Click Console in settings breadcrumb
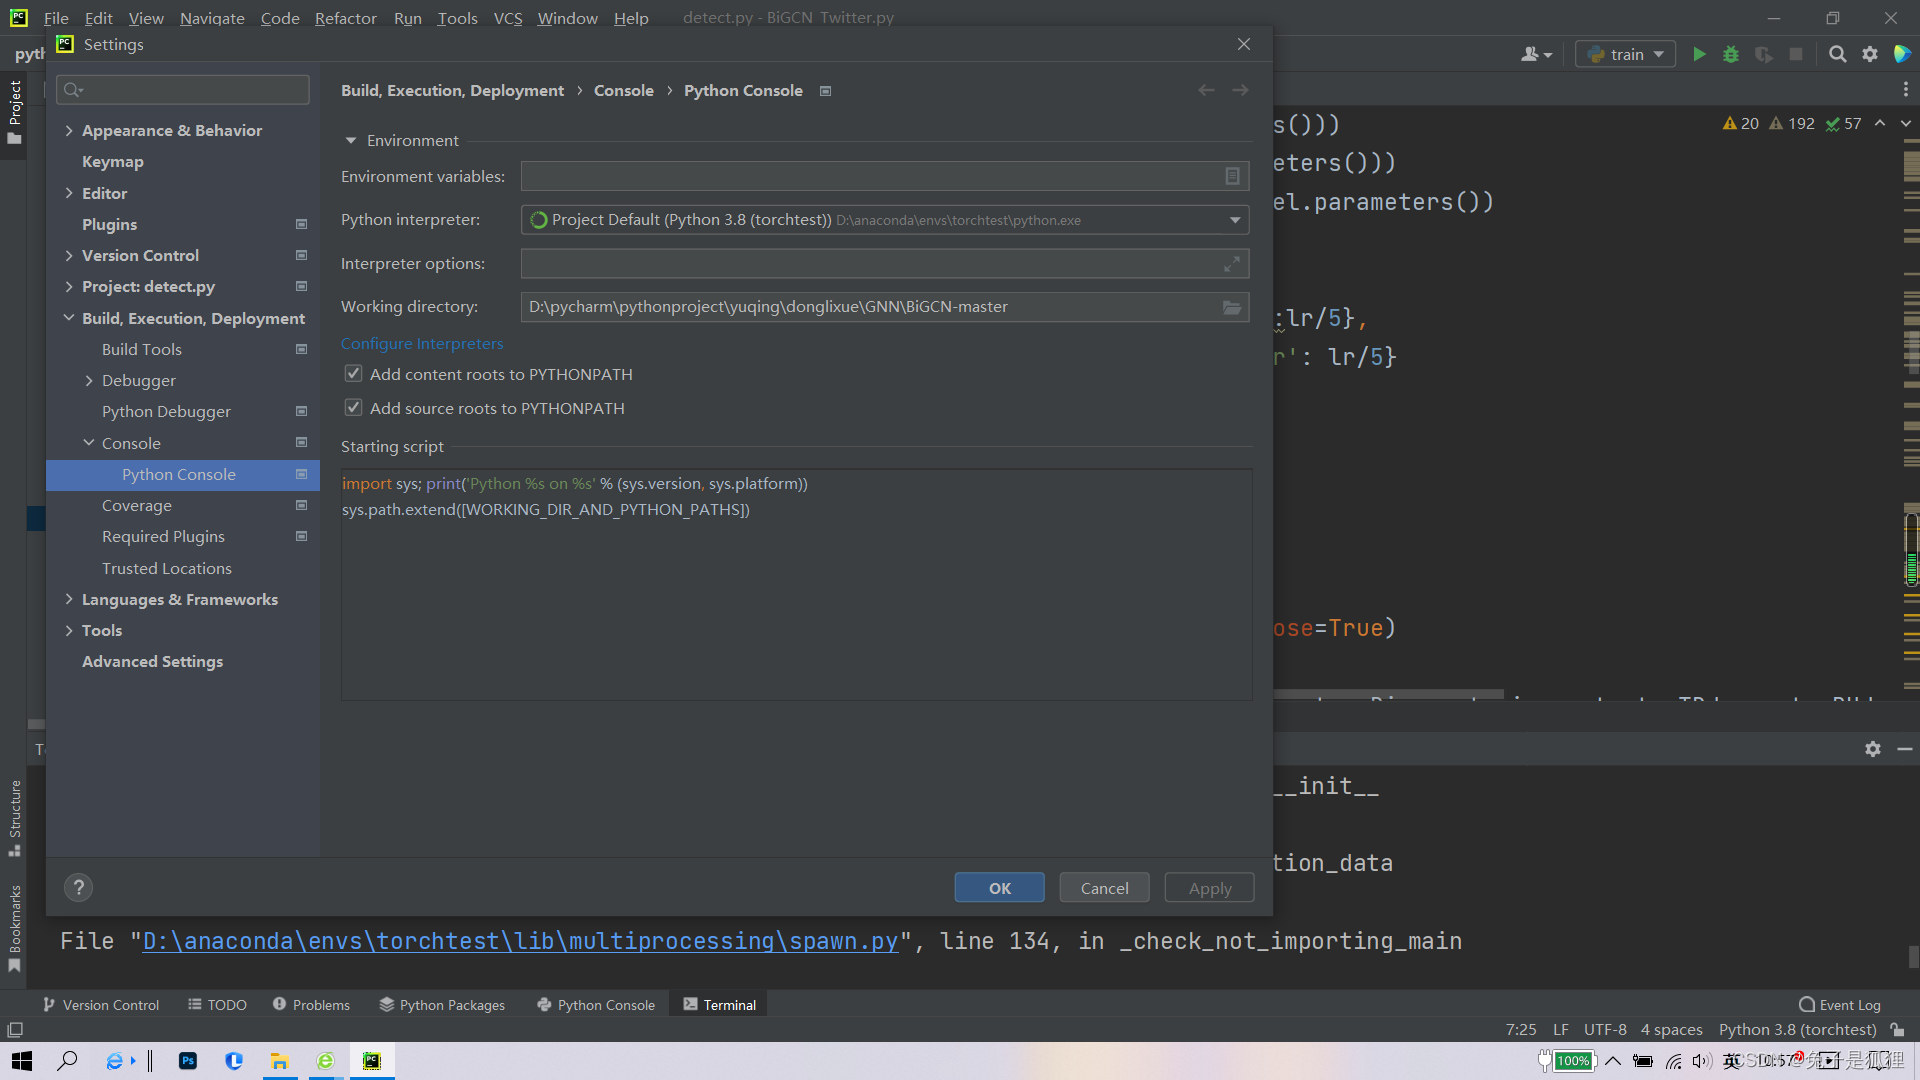 point(623,90)
